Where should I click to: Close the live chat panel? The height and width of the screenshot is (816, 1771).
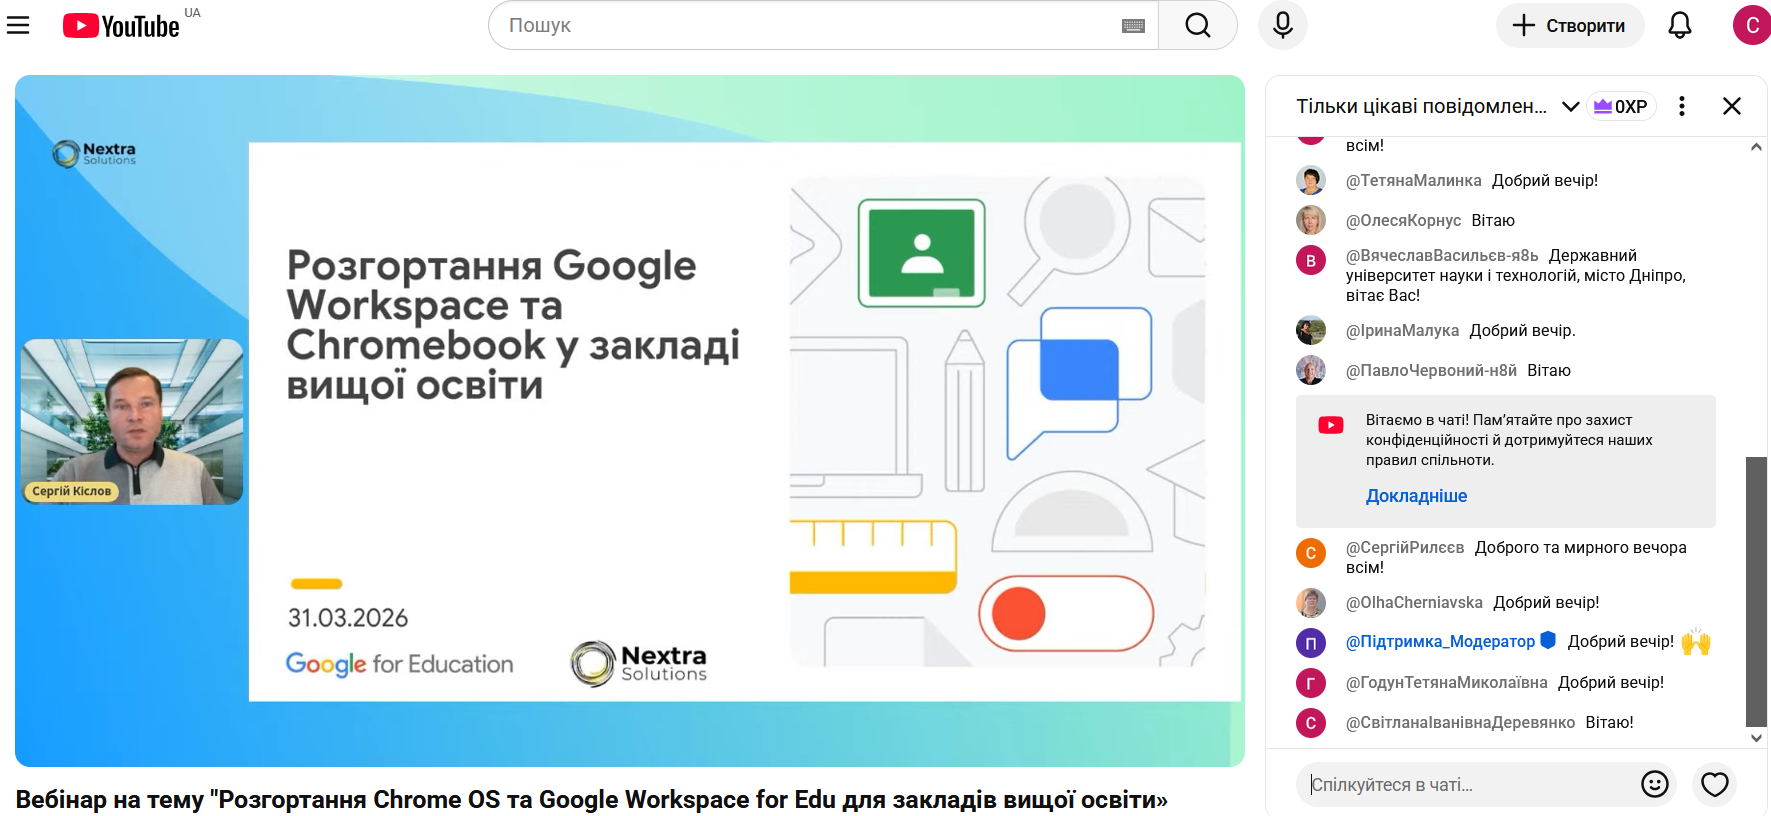1732,106
